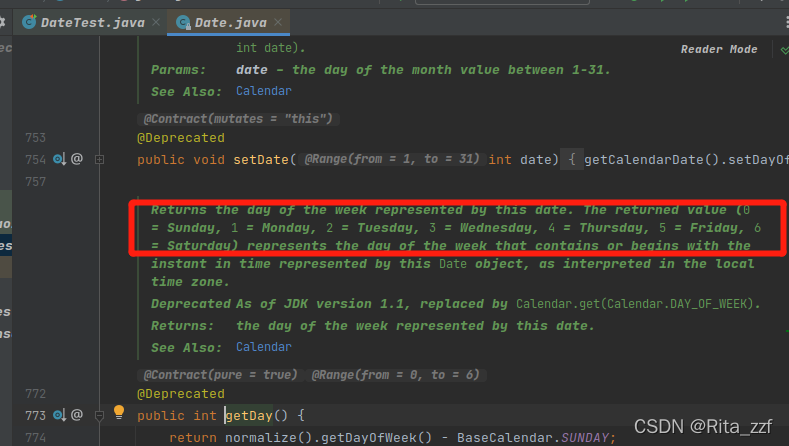
Task: Click getDayOfWeek() call on line 774
Action: 376,438
